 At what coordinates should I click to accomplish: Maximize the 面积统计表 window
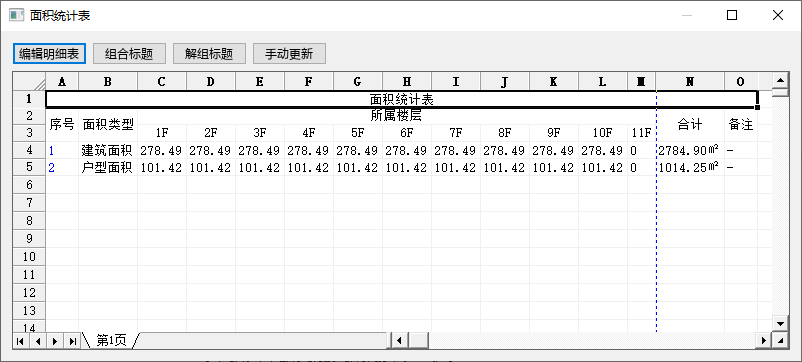point(732,15)
